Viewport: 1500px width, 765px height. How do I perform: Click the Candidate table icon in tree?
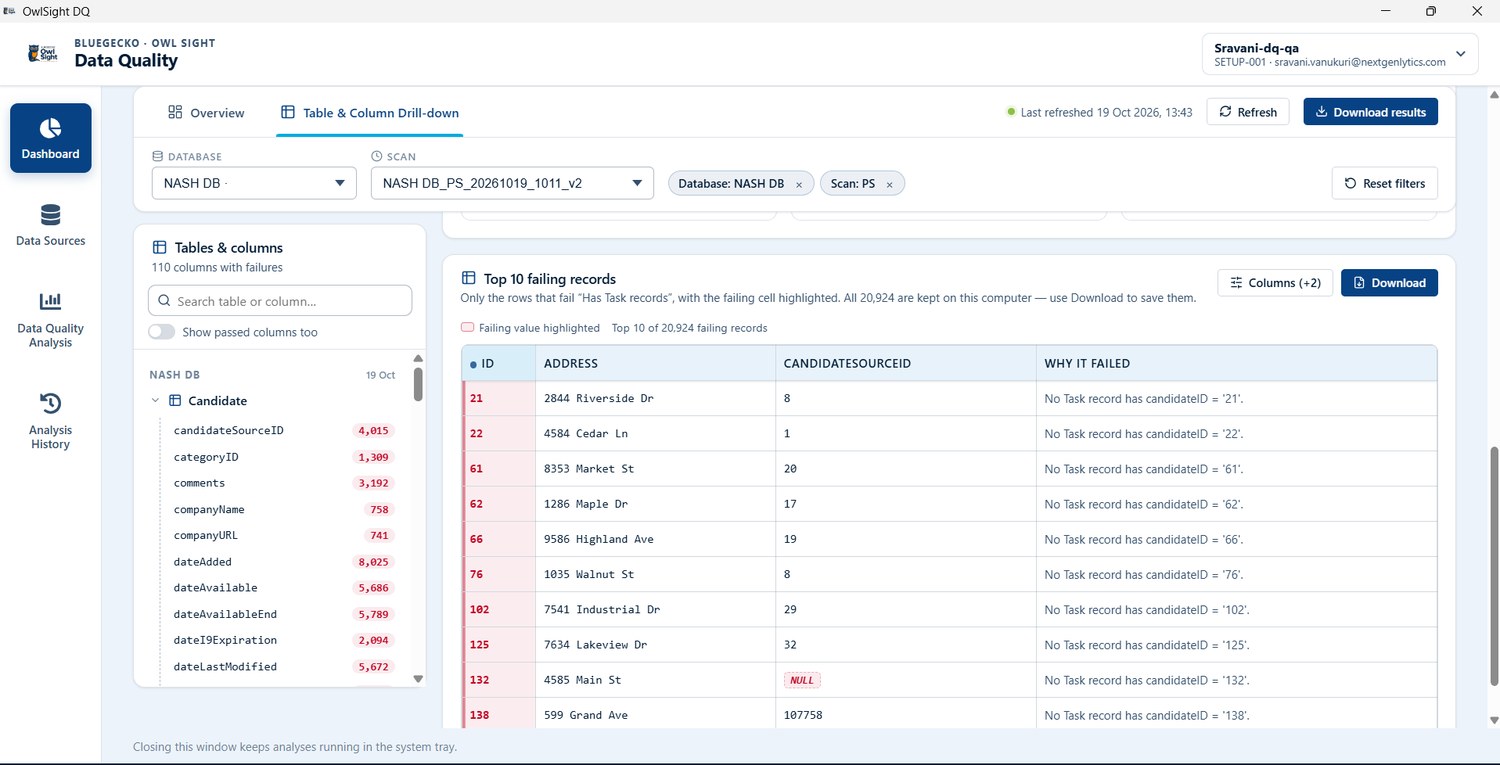click(x=175, y=401)
